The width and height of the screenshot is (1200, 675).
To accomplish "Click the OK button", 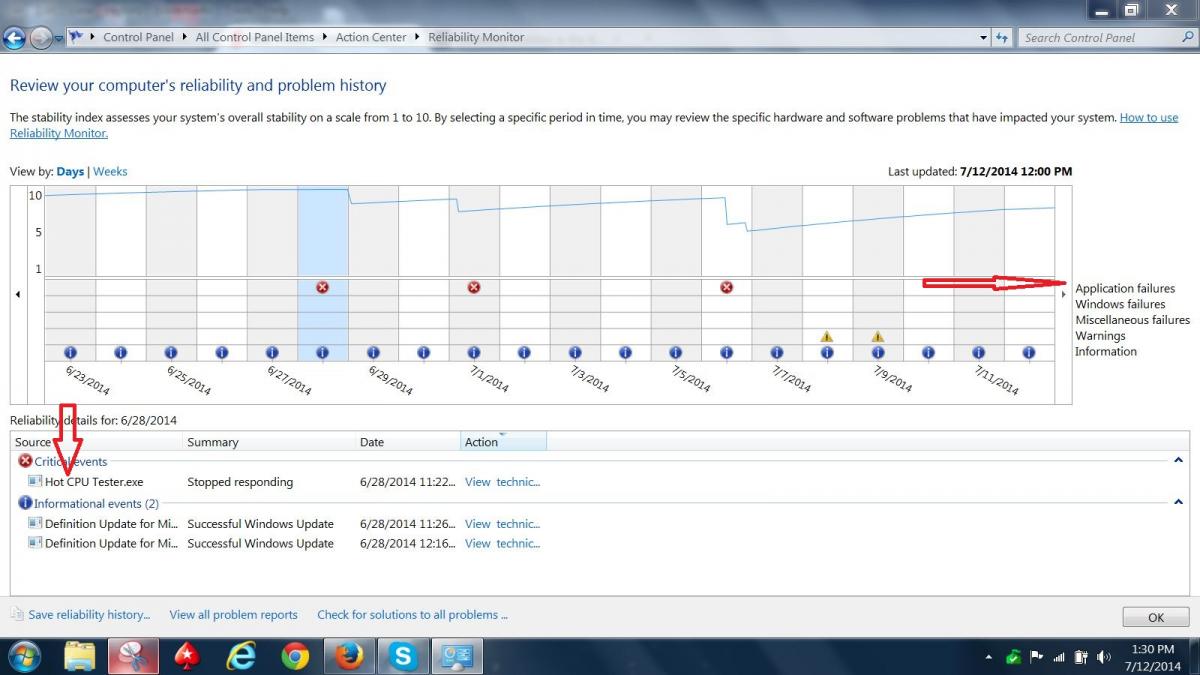I will [x=1156, y=617].
